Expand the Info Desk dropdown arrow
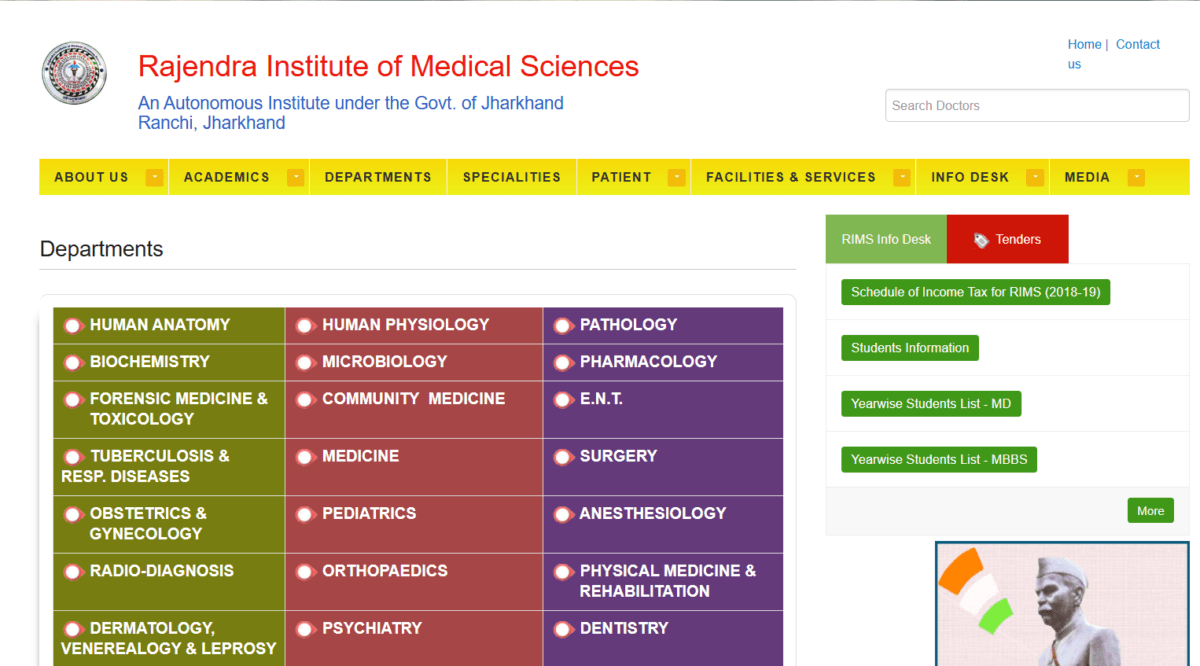Image resolution: width=1200 pixels, height=666 pixels. [1035, 177]
